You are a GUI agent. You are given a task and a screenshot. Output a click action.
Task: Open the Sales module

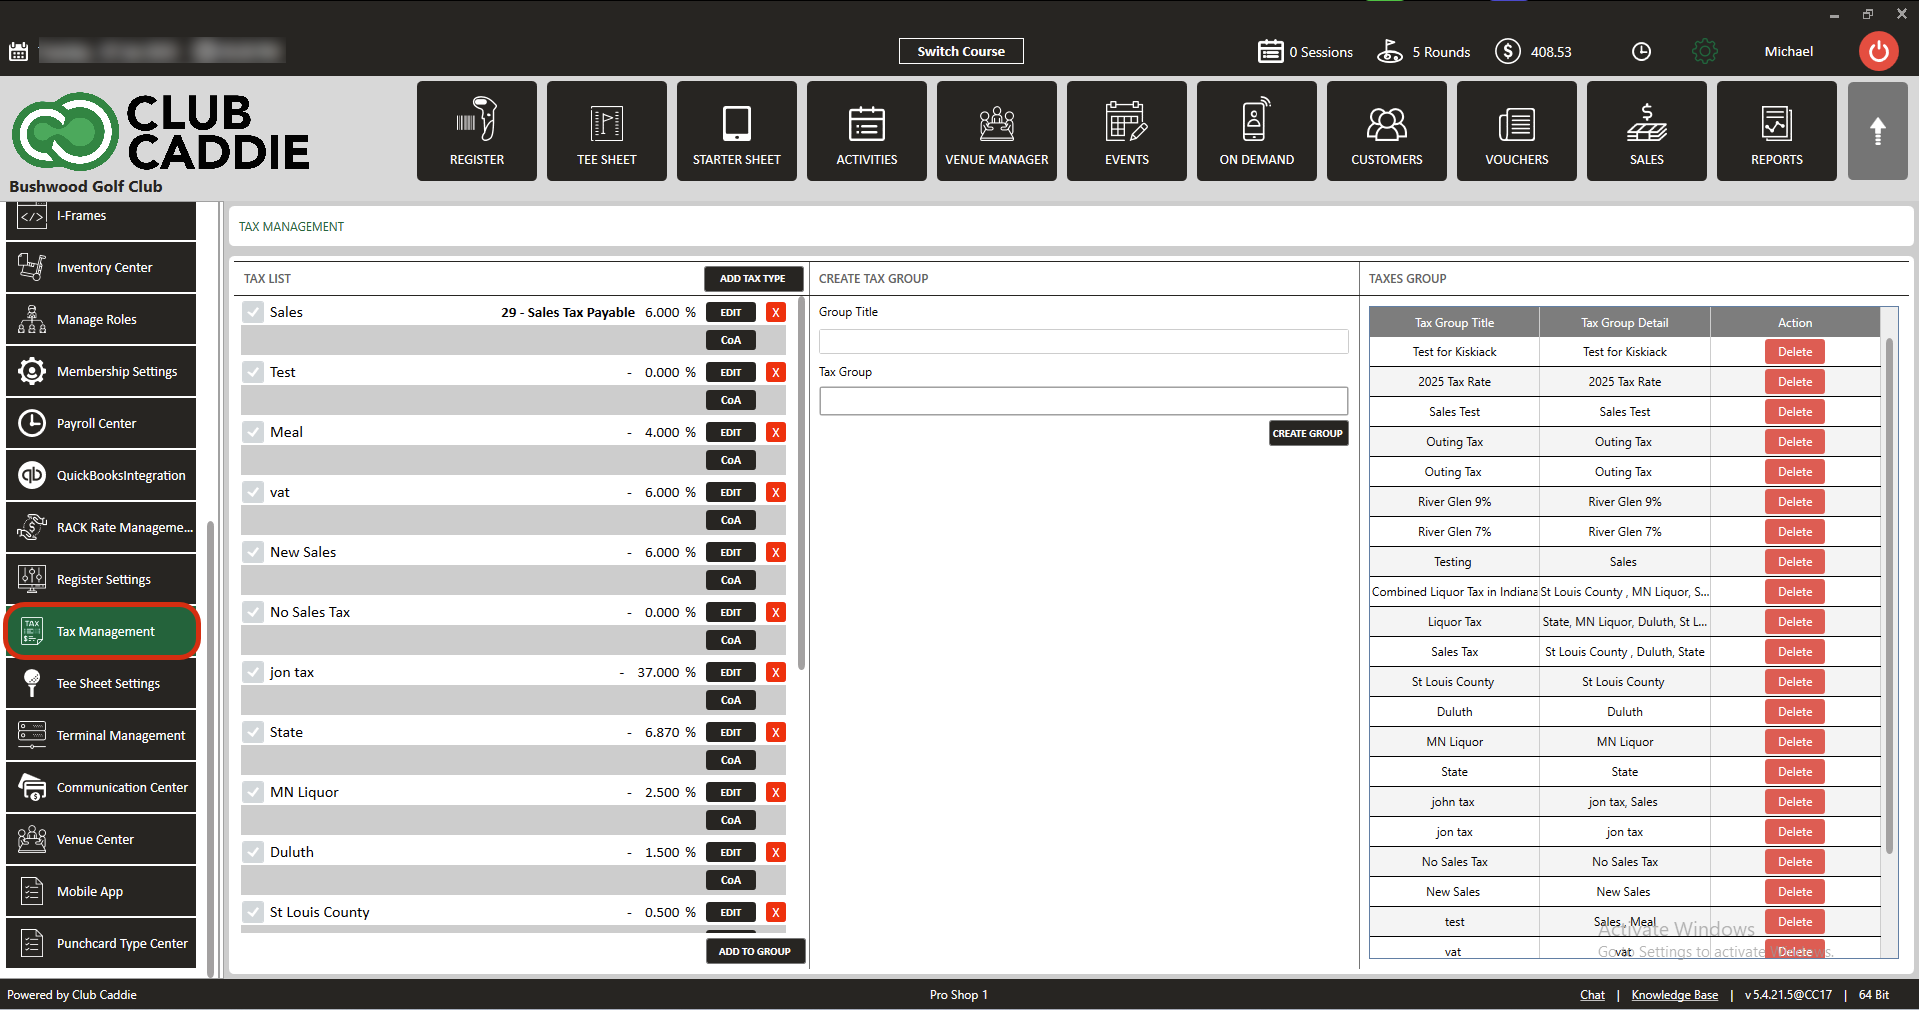pyautogui.click(x=1646, y=131)
